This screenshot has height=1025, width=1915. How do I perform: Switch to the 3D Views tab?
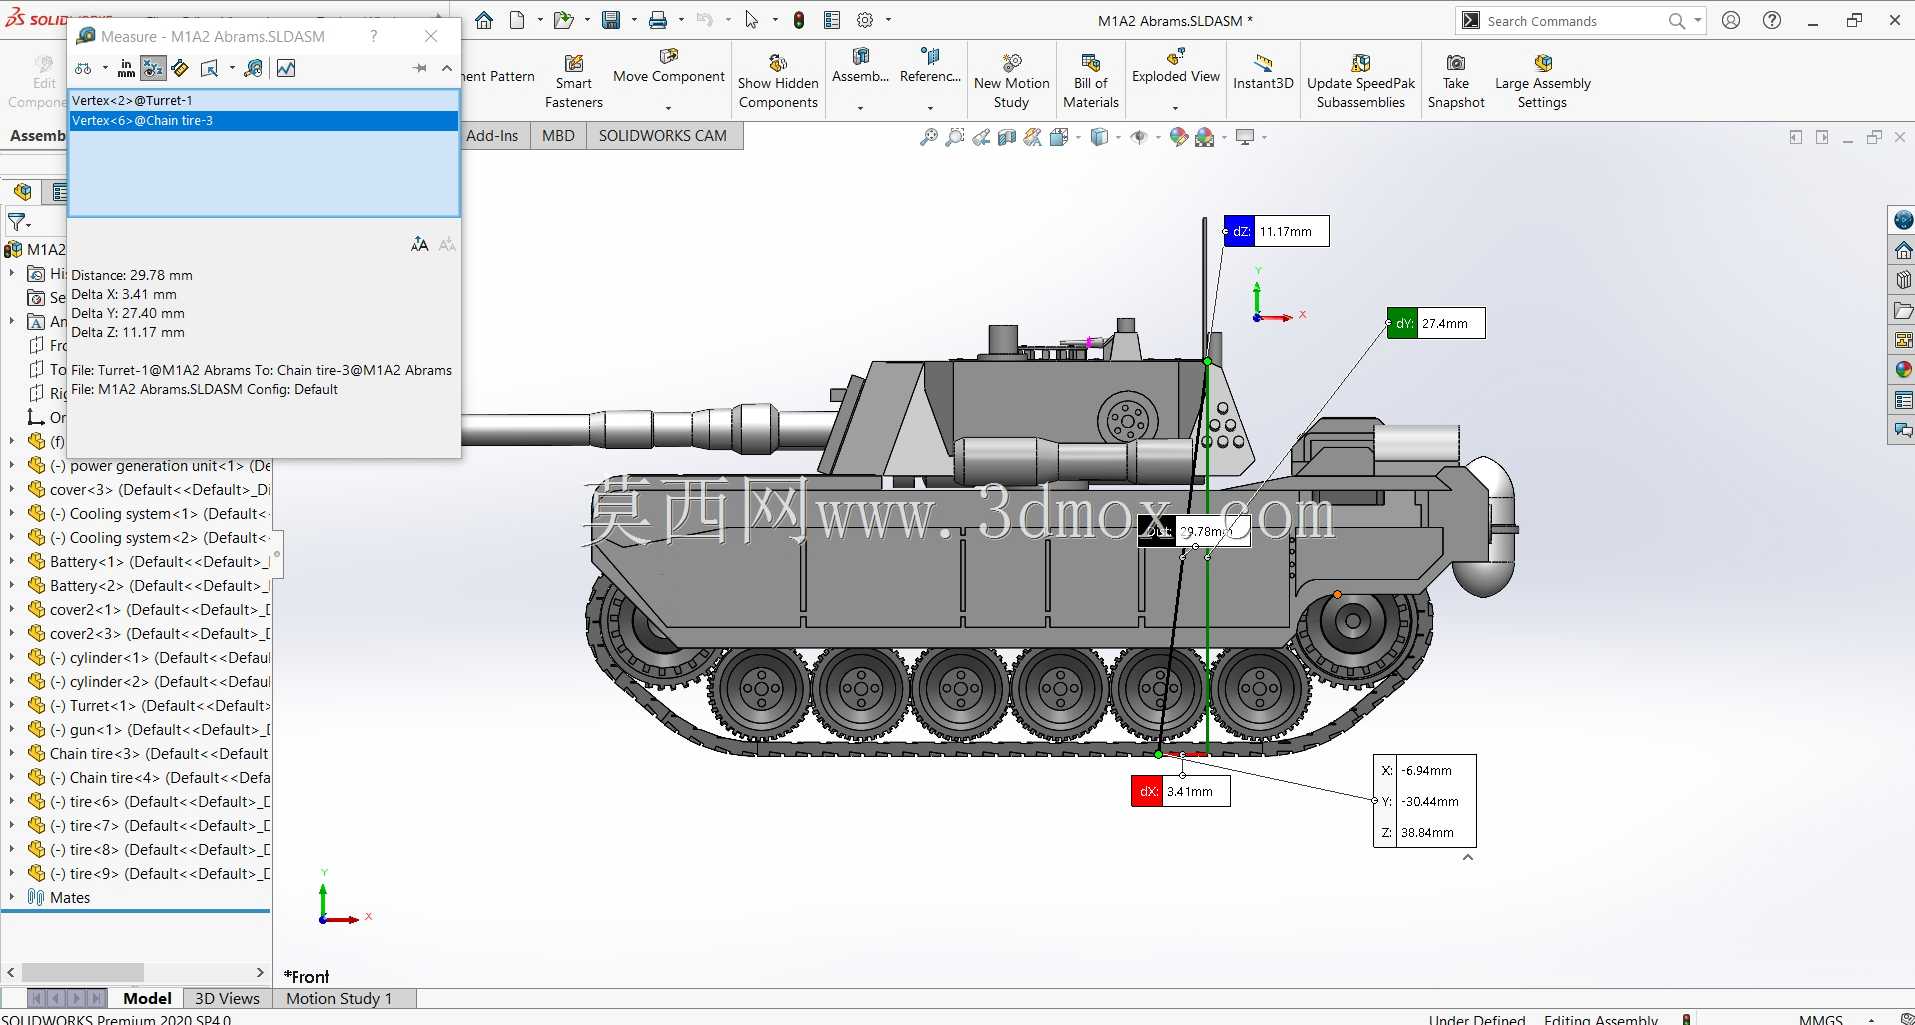pos(227,998)
